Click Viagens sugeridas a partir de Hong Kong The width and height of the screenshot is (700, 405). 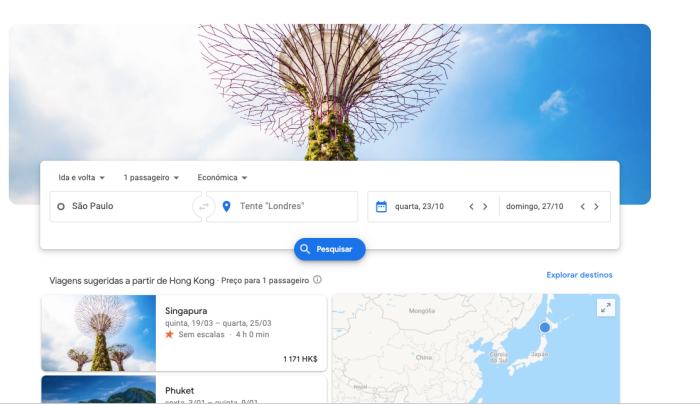(132, 281)
